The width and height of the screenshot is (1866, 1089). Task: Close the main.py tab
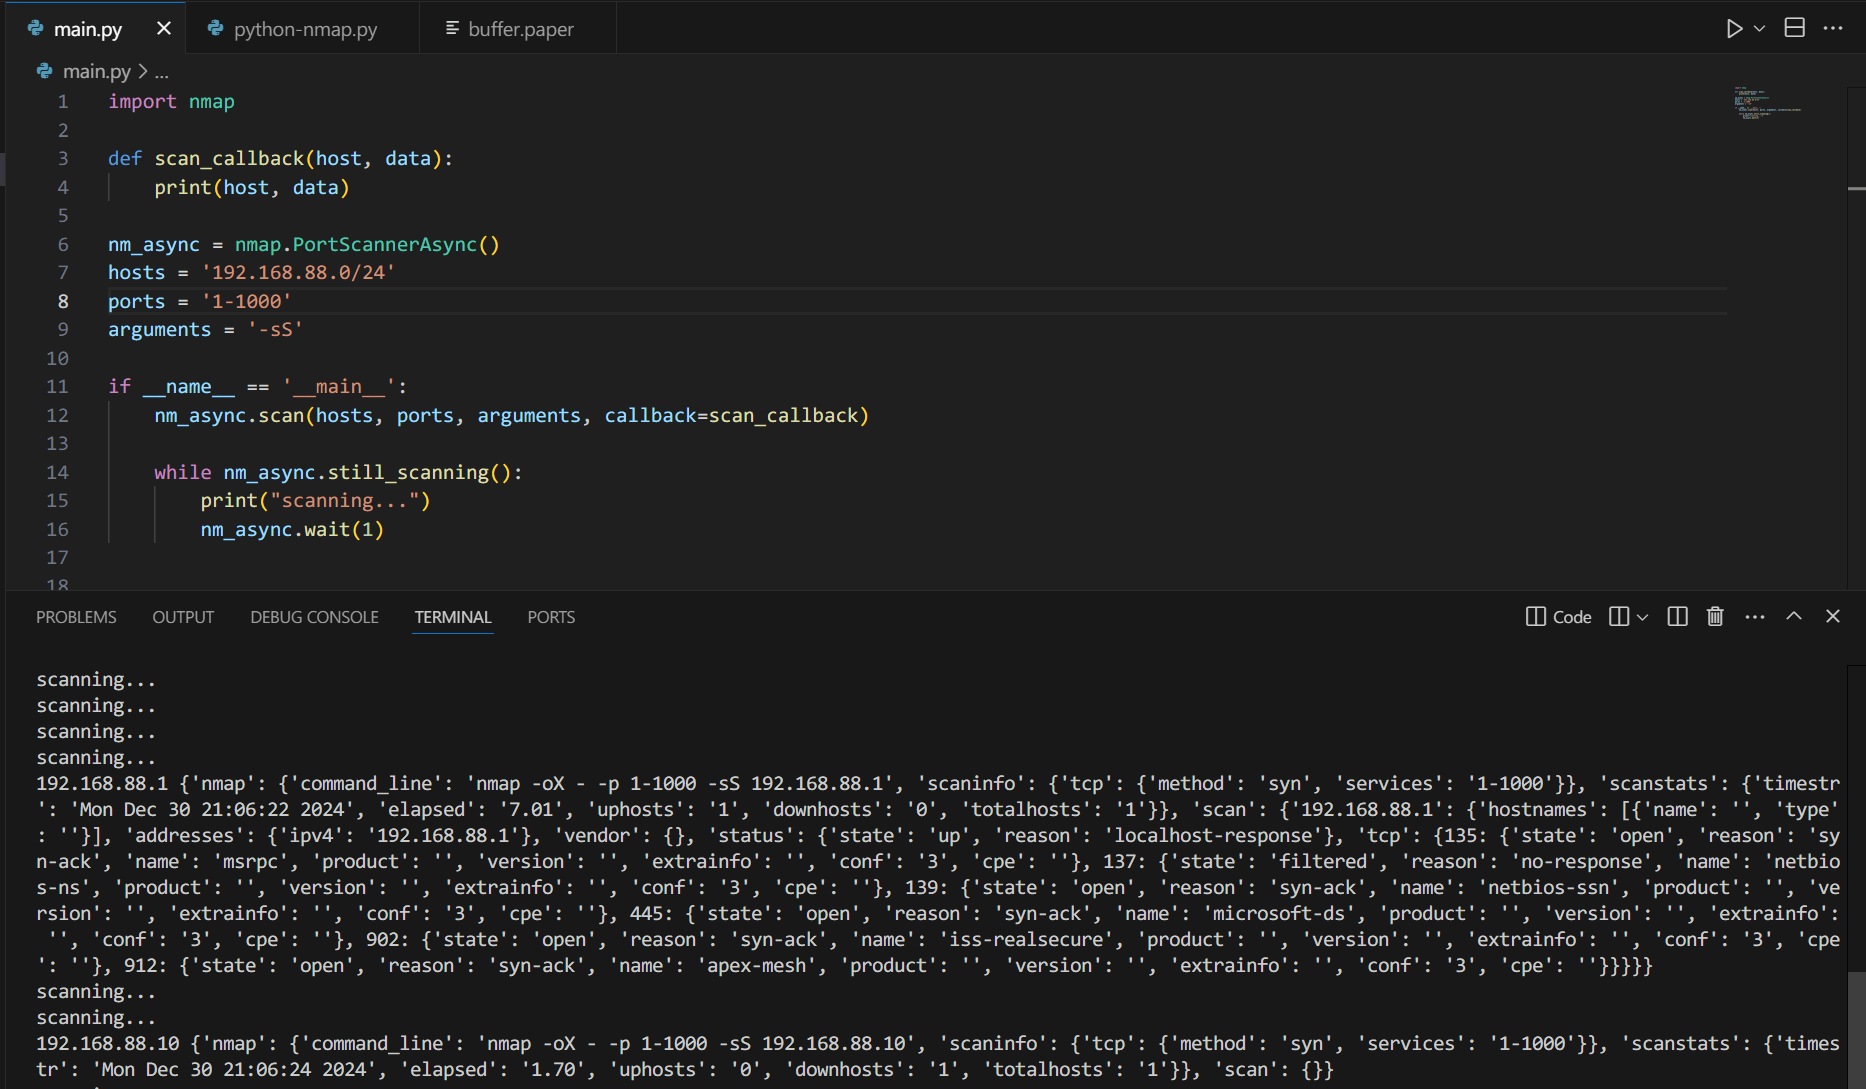(164, 29)
